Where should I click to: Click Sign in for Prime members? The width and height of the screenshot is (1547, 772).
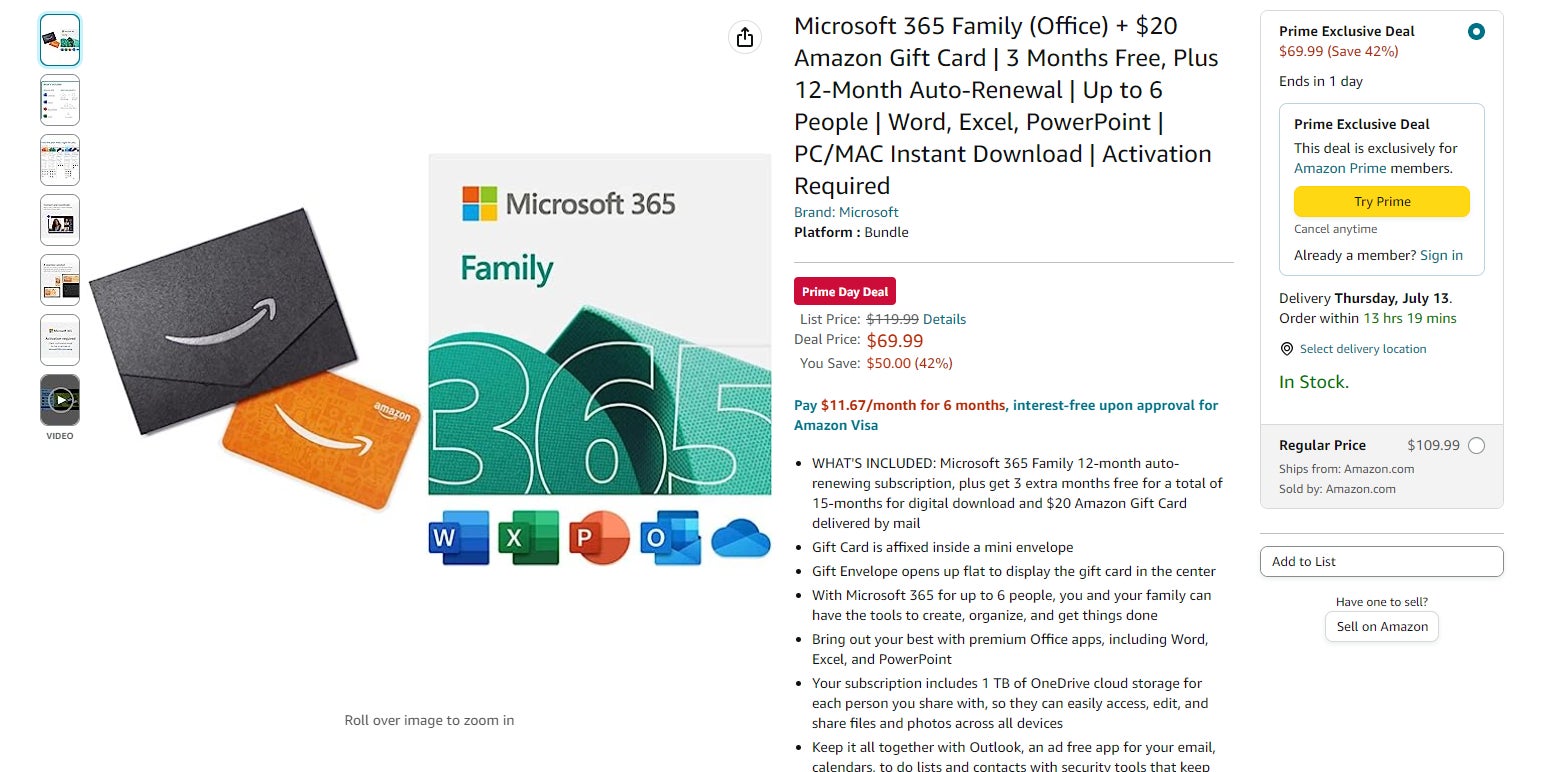click(x=1441, y=255)
